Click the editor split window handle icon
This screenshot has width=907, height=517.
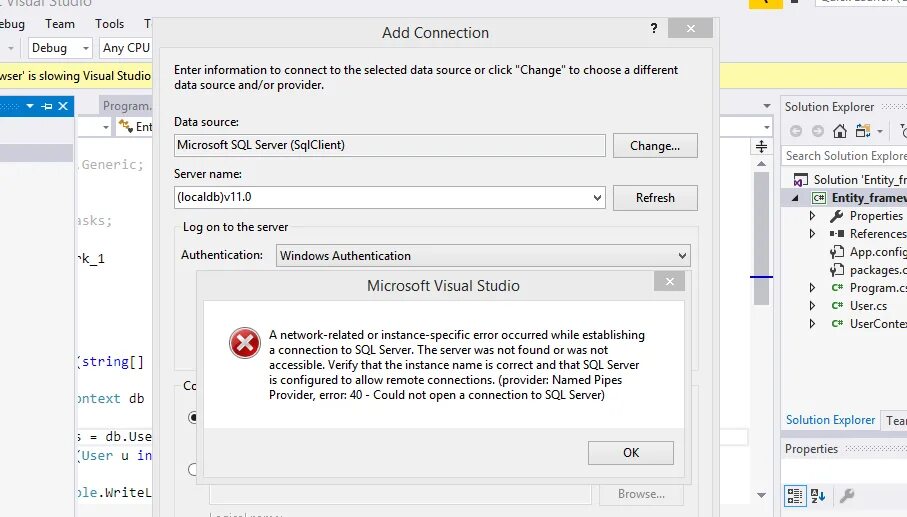[x=761, y=147]
